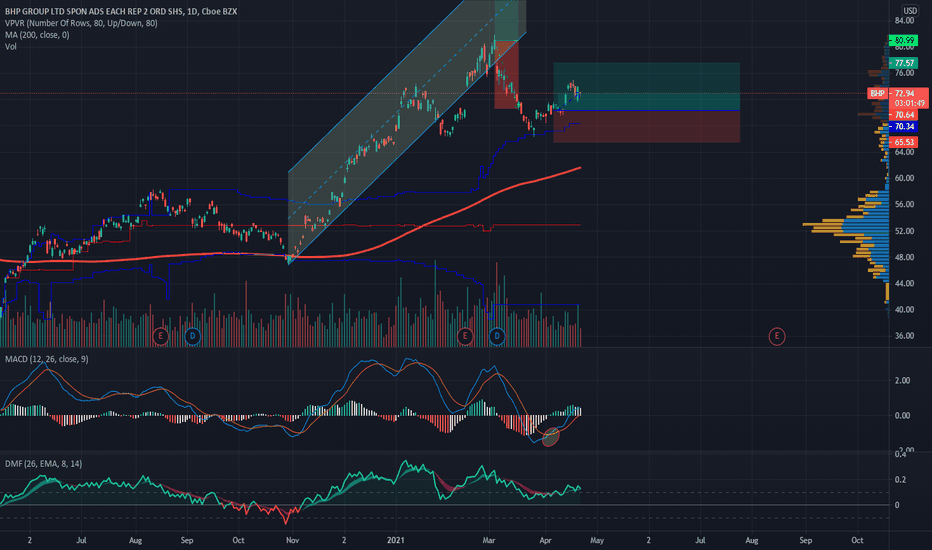The image size is (932, 550).
Task: Click the May label on the time axis
Action: tap(597, 540)
